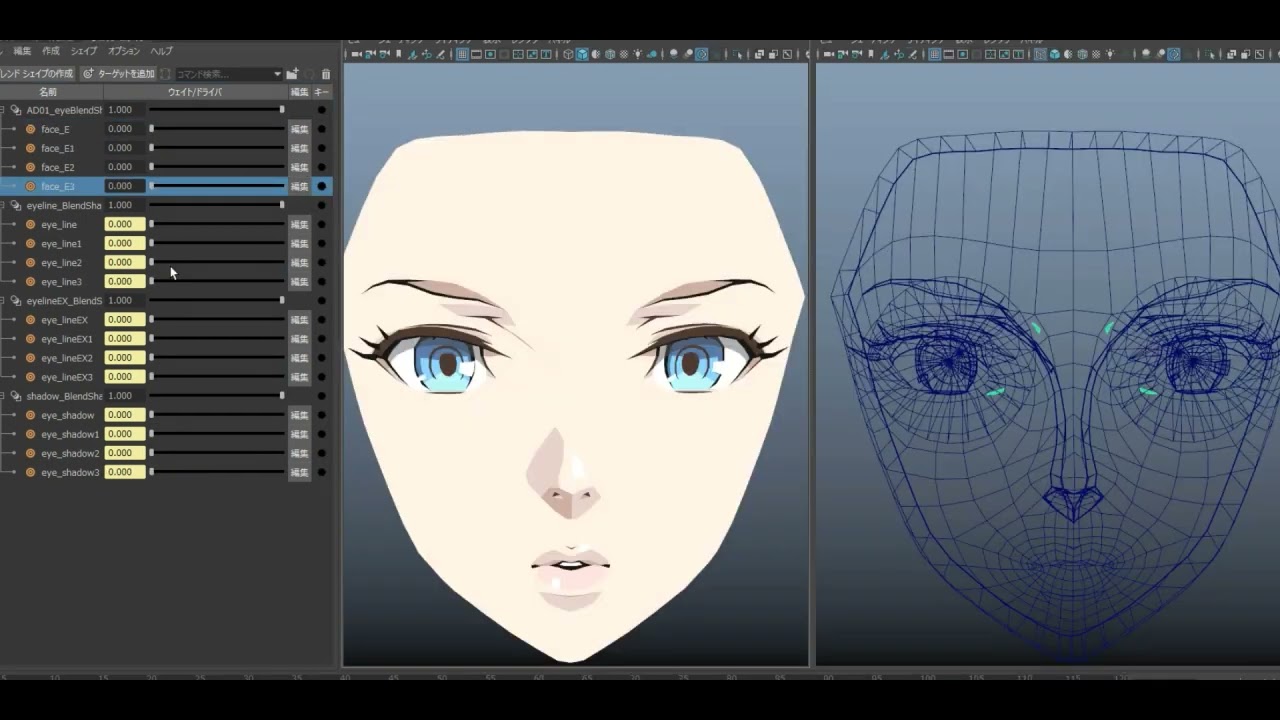Collapse the eyeline_BlendSha group
Screen dimensions: 1280x720
[x=3, y=205]
